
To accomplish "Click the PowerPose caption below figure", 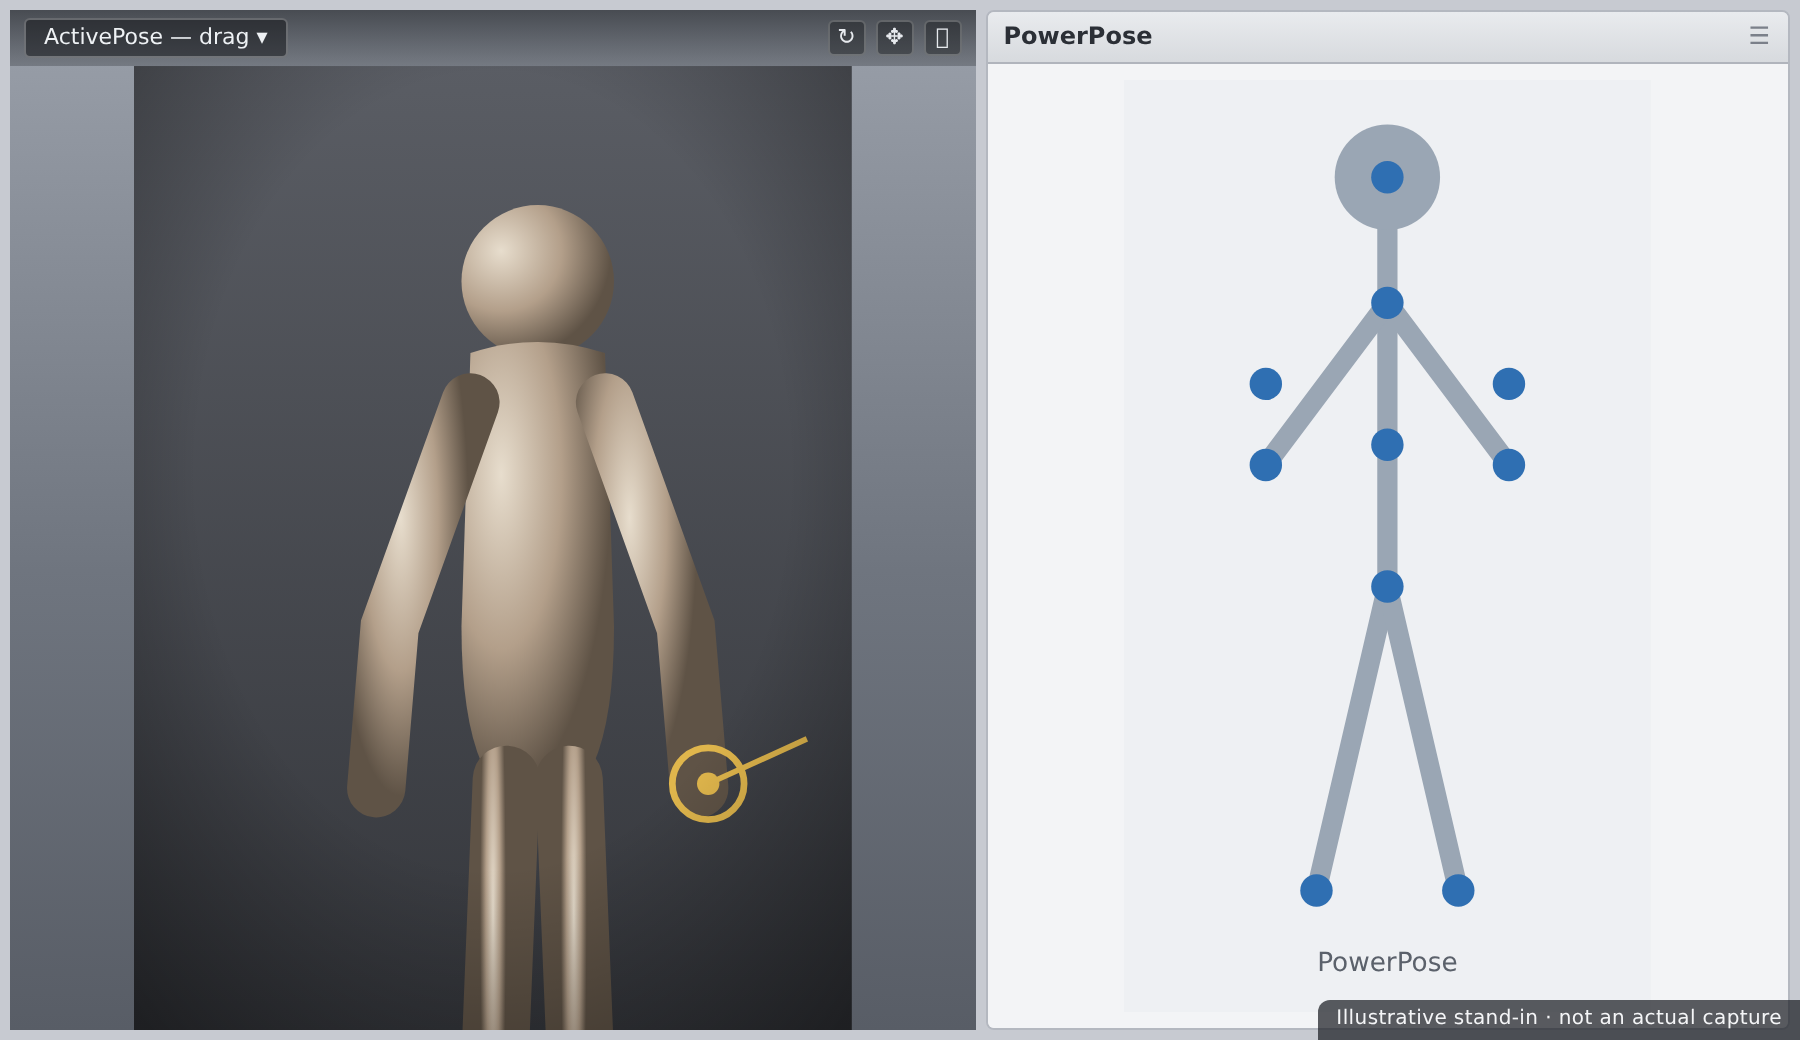I will pyautogui.click(x=1387, y=962).
